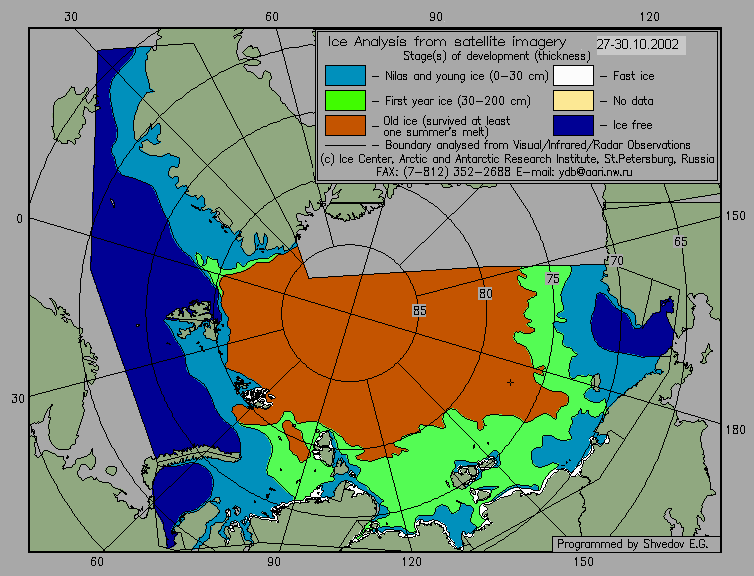Click the left-edge longitude label 0
The width and height of the screenshot is (754, 576).
click(19, 219)
